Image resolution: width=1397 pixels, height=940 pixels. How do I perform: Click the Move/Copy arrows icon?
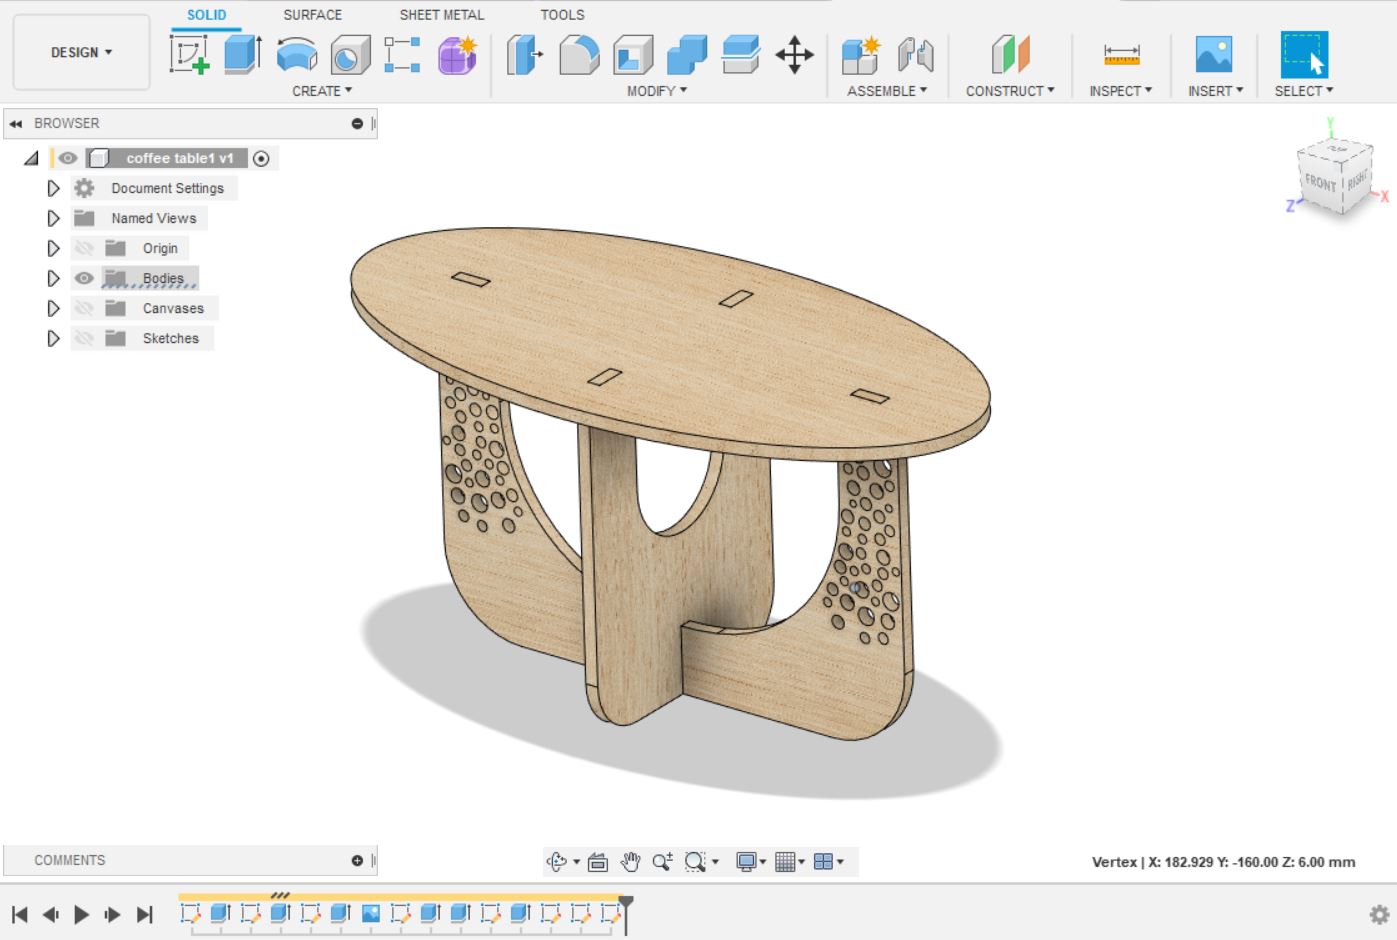tap(794, 54)
